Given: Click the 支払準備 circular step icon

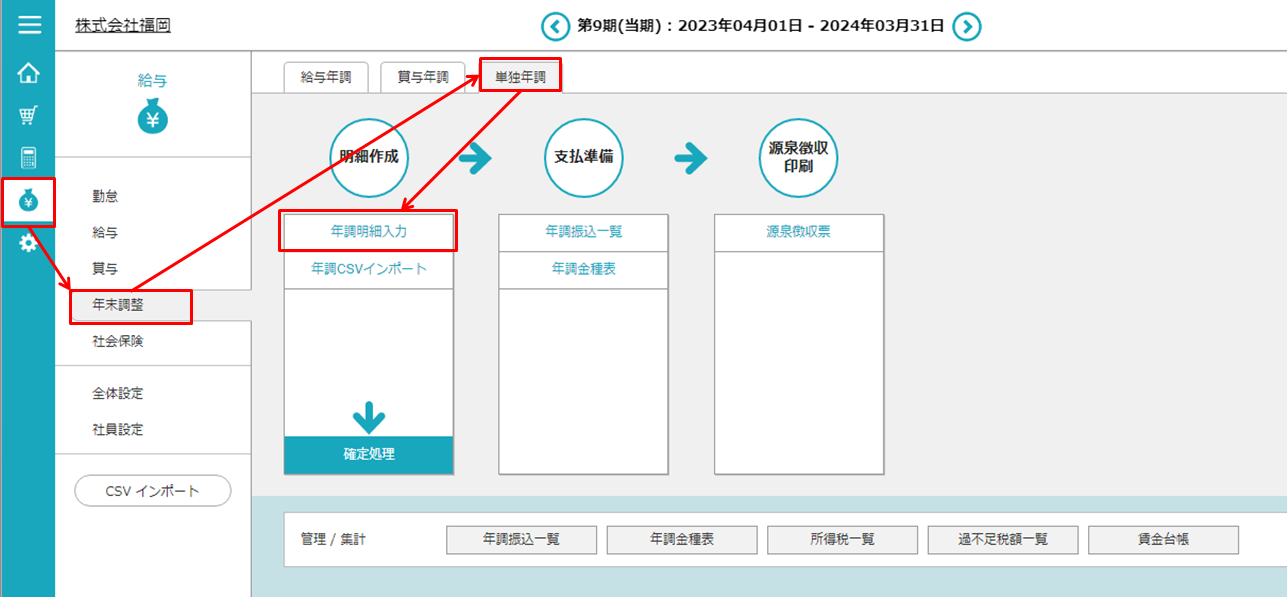Looking at the screenshot, I should click(583, 157).
